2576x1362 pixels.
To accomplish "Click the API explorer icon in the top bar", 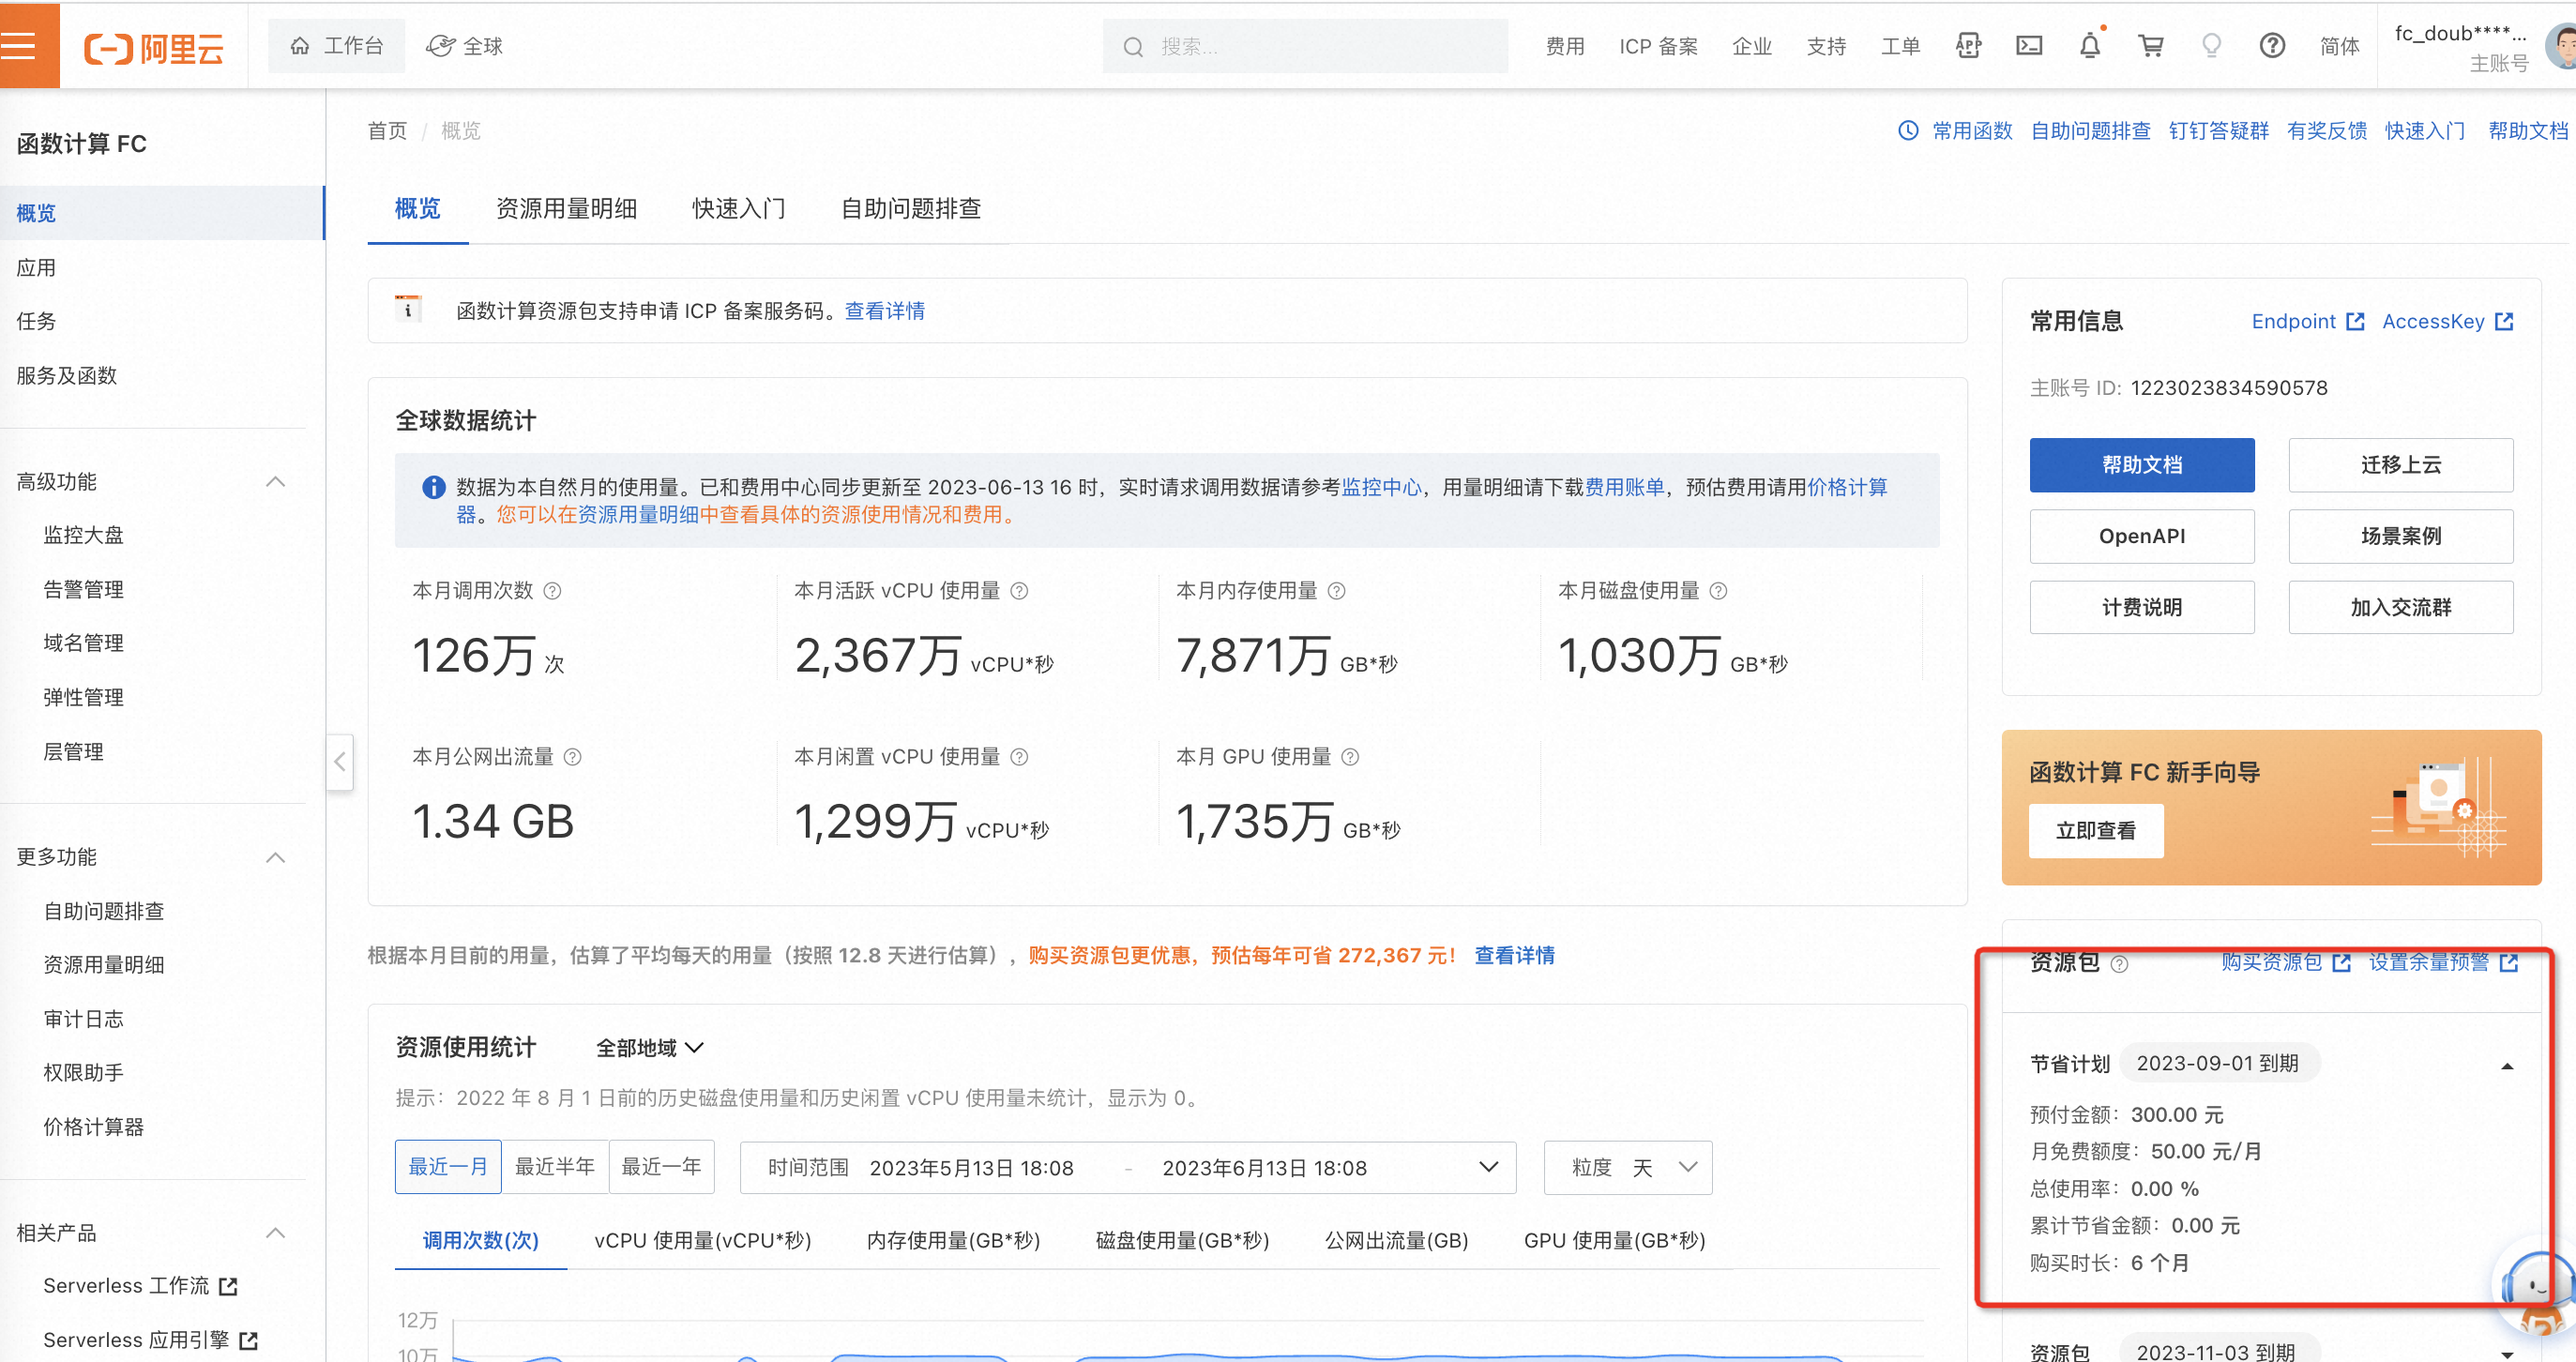I will click(1967, 46).
